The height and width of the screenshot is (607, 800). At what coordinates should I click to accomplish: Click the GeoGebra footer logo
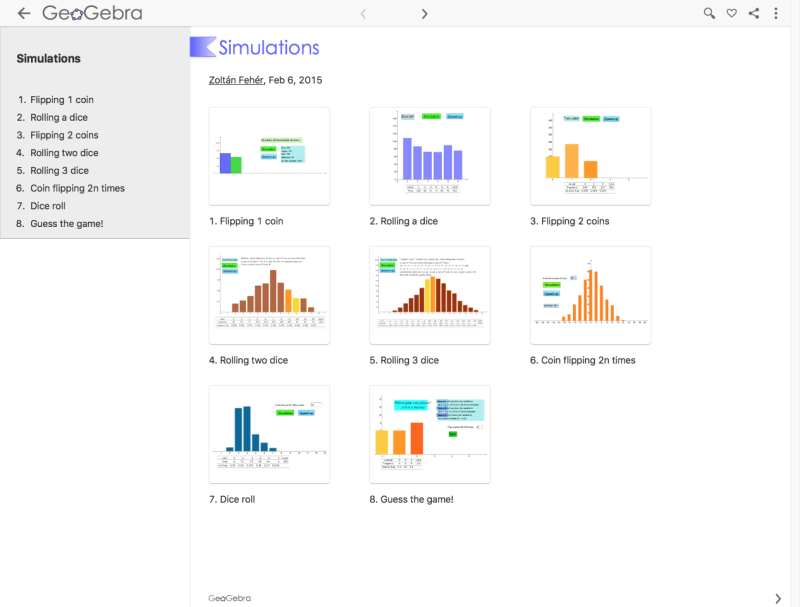tap(229, 598)
